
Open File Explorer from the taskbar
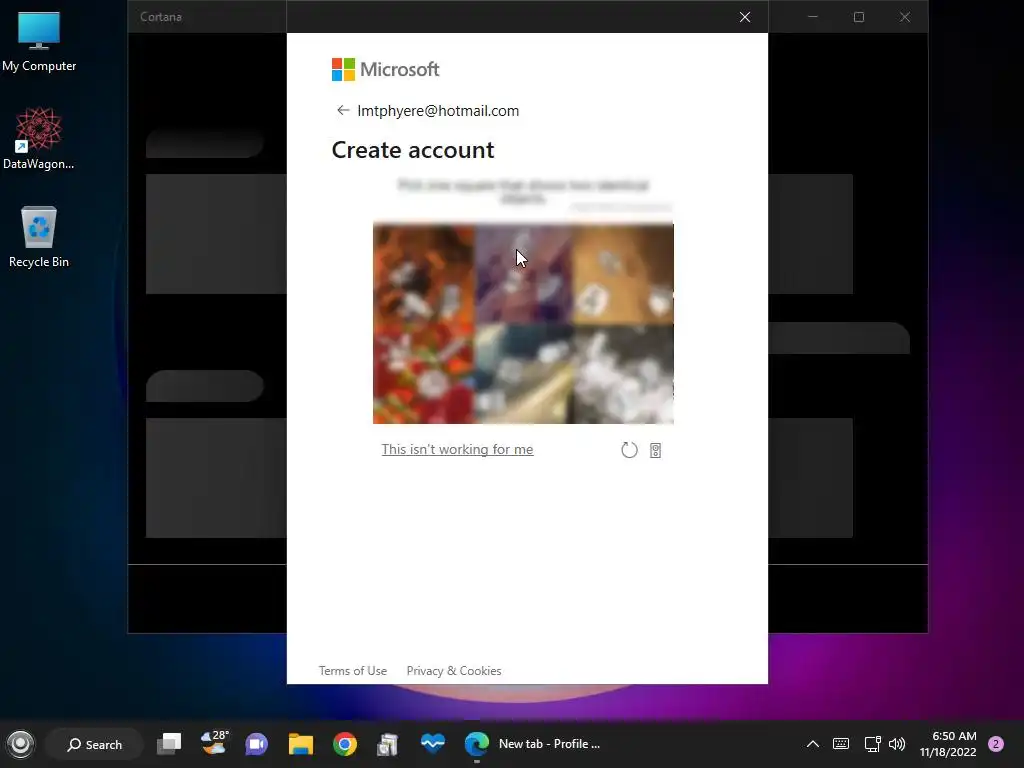301,744
